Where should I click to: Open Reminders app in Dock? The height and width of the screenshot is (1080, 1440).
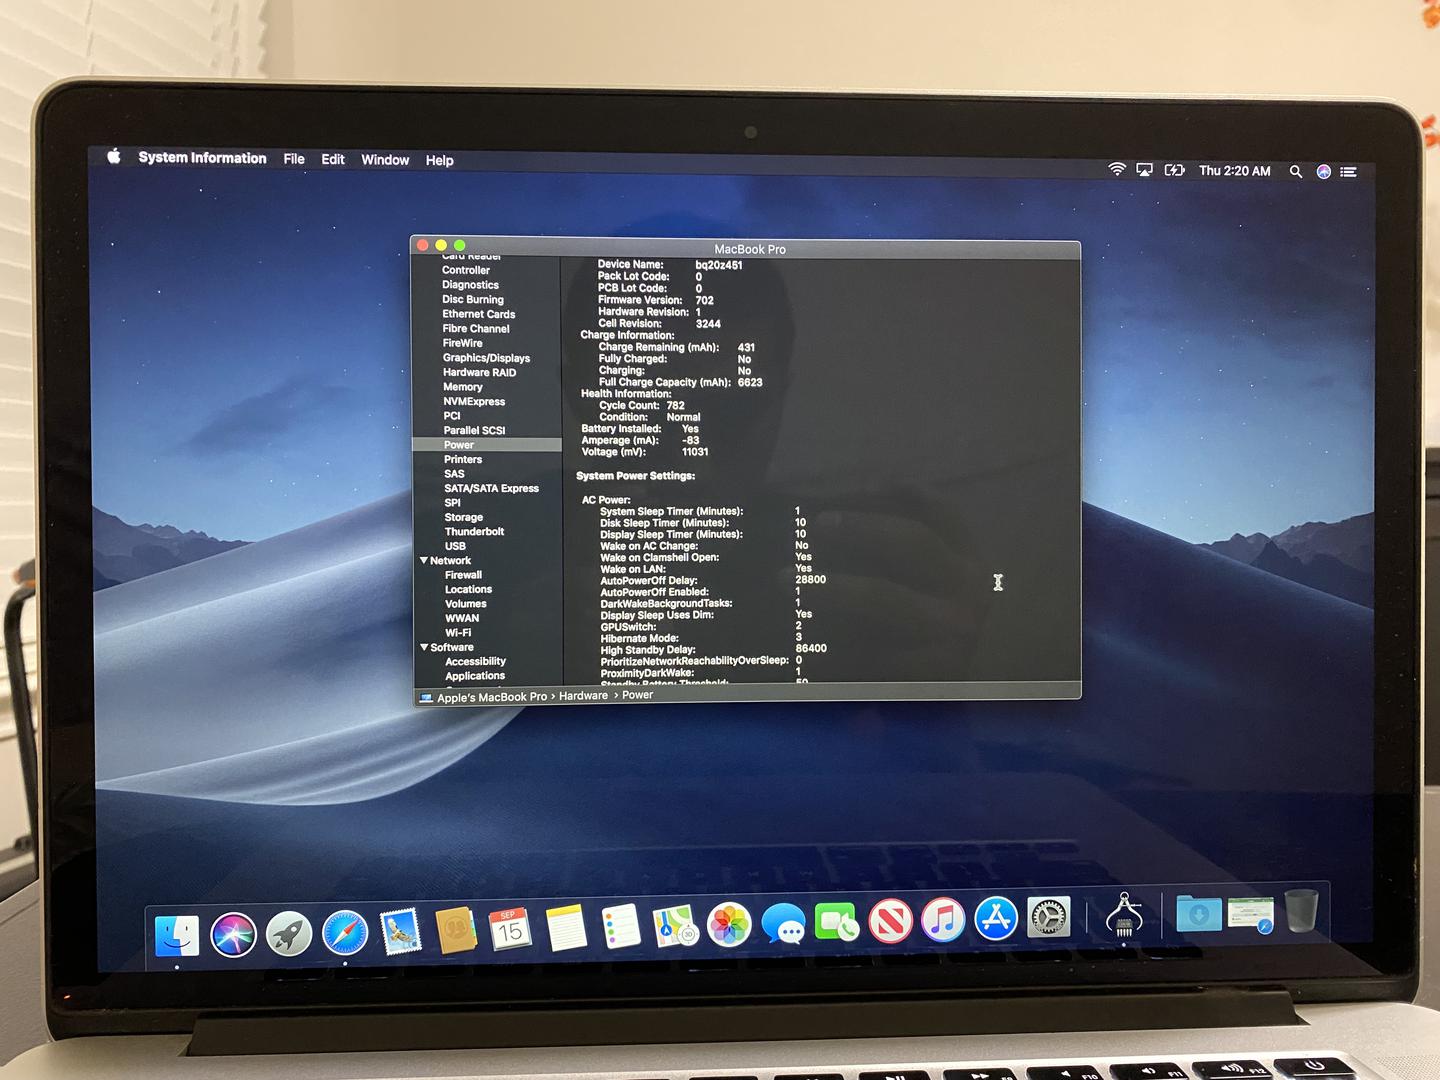pyautogui.click(x=621, y=926)
